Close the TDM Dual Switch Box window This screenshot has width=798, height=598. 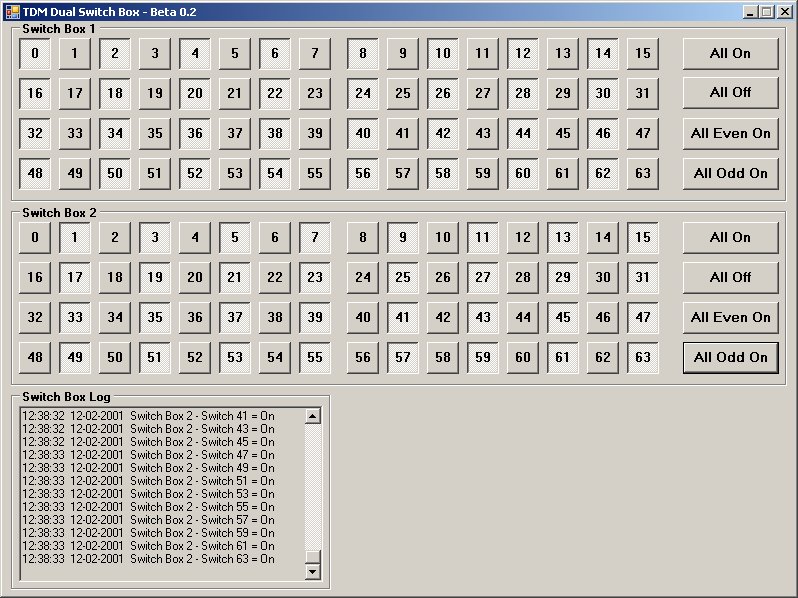point(785,12)
